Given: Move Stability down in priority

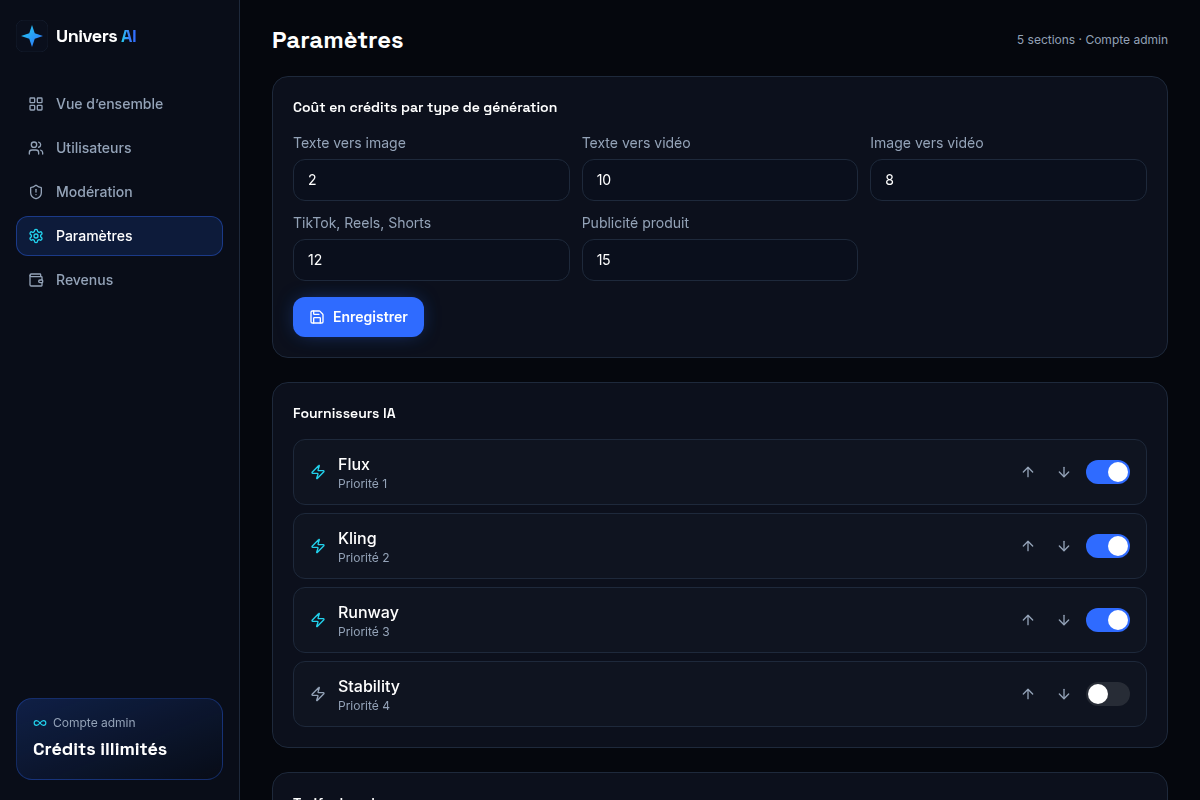Looking at the screenshot, I should [x=1064, y=694].
